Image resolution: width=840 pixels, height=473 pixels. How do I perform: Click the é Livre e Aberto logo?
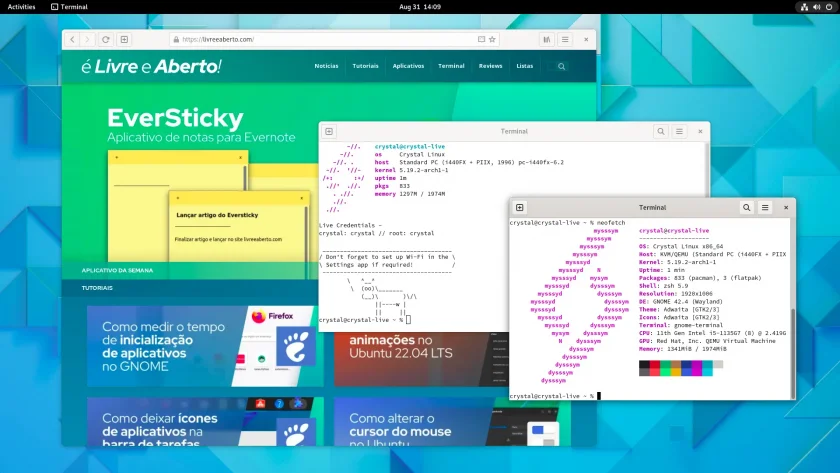tap(151, 66)
